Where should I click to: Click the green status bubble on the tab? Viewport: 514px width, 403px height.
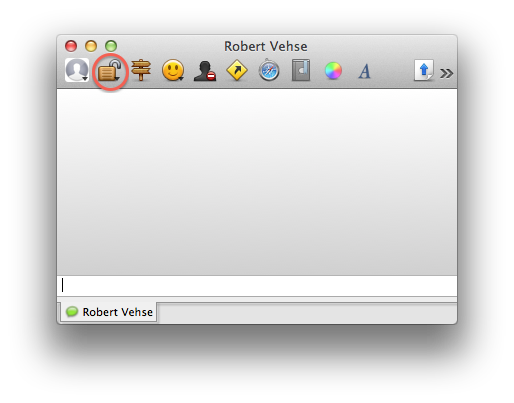click(72, 312)
